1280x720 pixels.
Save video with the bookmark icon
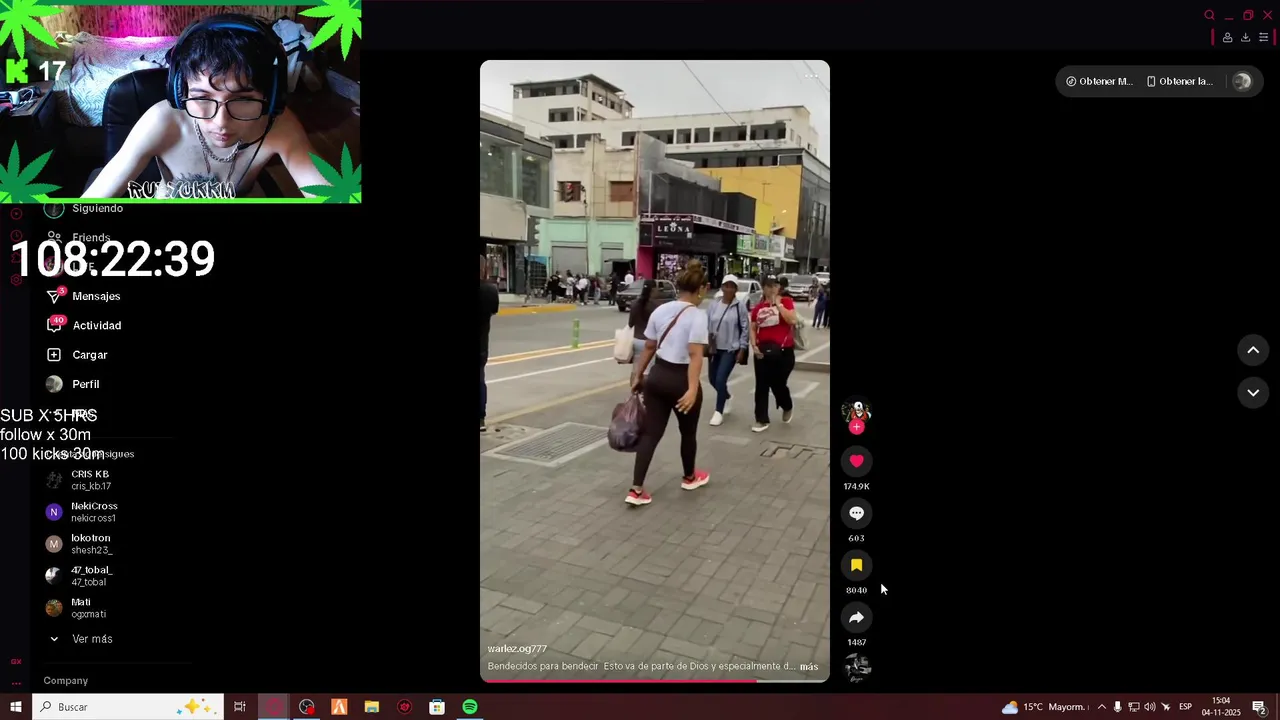856,565
